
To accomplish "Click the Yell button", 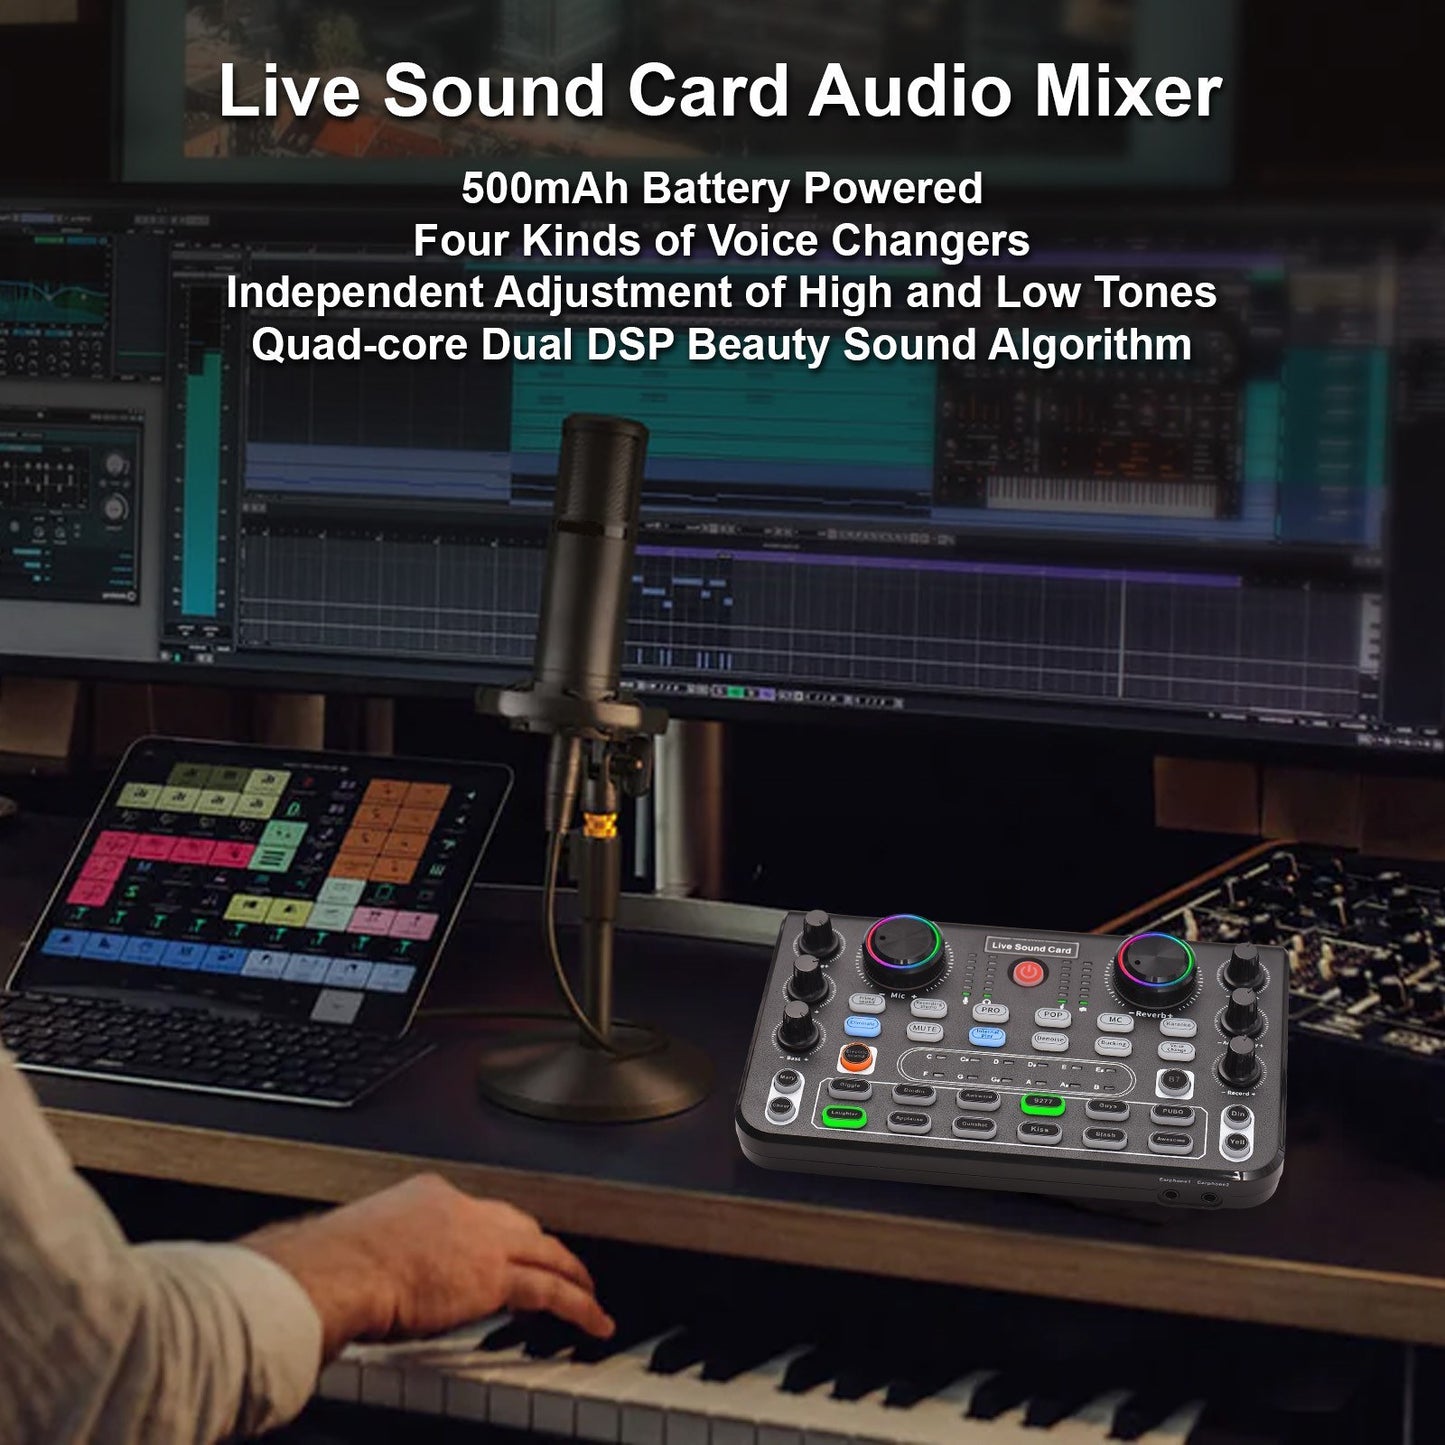I will click(x=1236, y=1145).
